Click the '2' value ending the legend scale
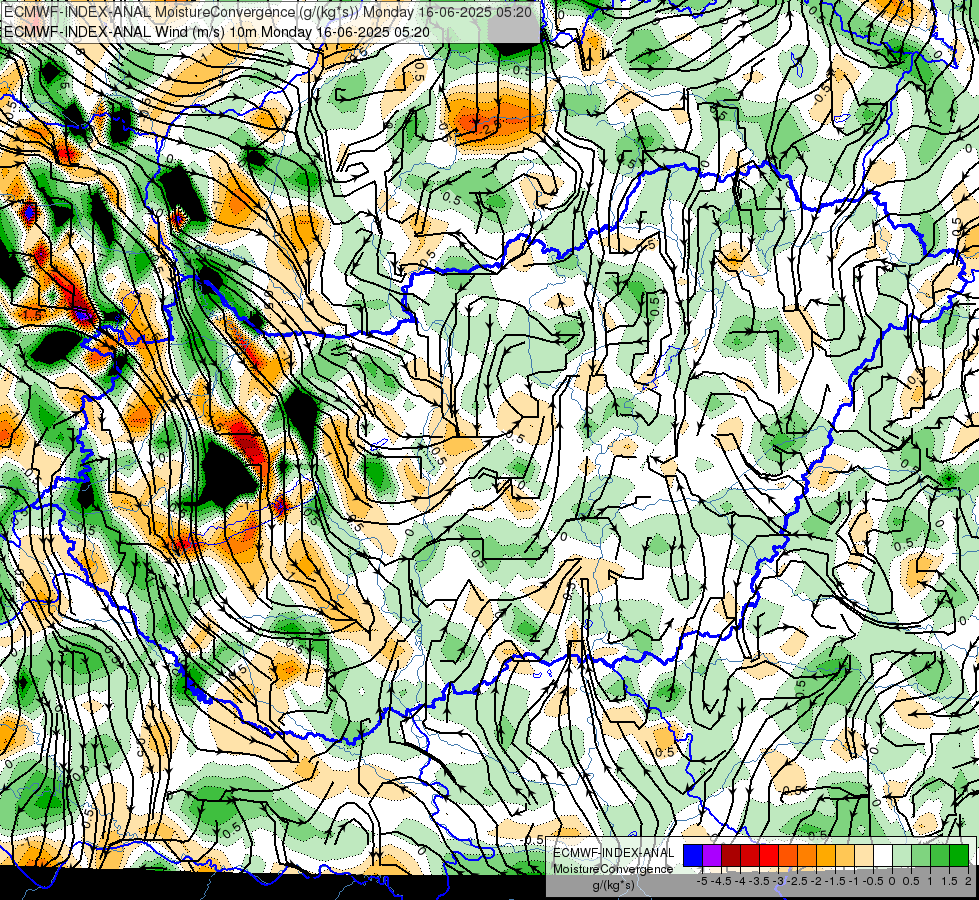This screenshot has width=979, height=900. click(x=968, y=881)
